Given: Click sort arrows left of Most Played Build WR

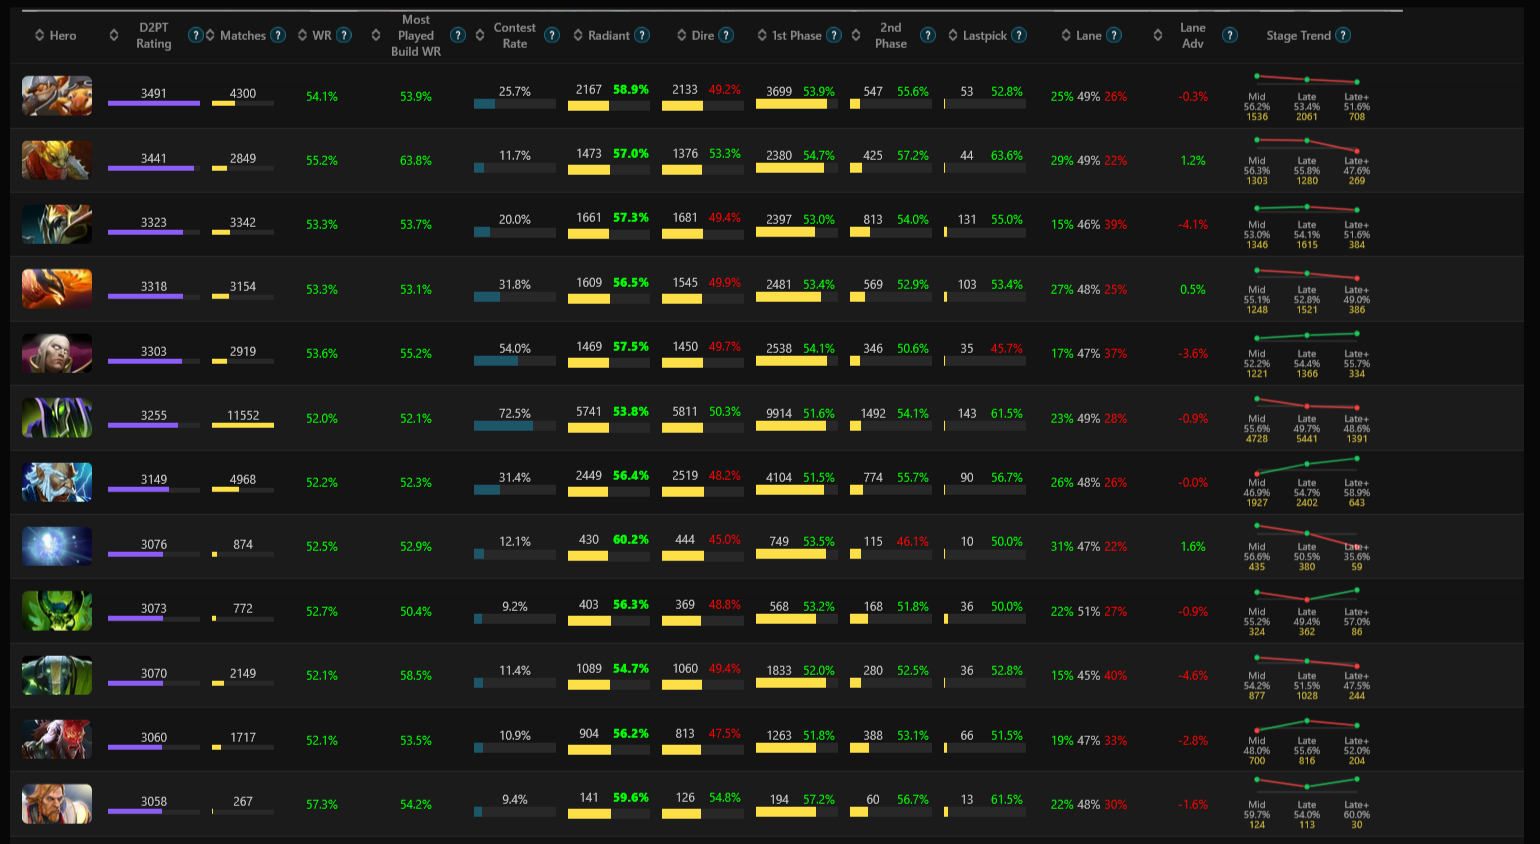Looking at the screenshot, I should click(x=376, y=35).
